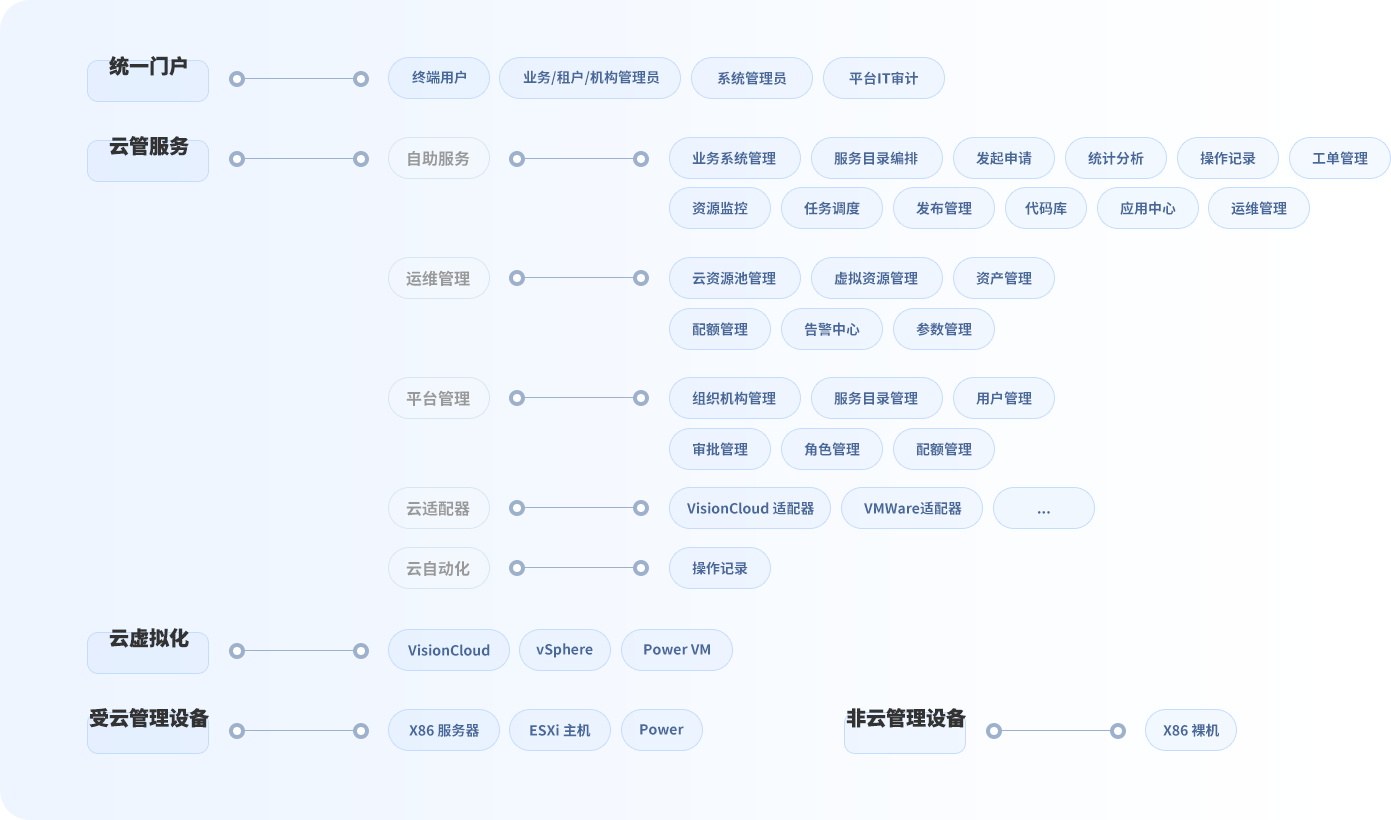Open the 告警中心 pill
The height and width of the screenshot is (820, 1391).
[832, 329]
